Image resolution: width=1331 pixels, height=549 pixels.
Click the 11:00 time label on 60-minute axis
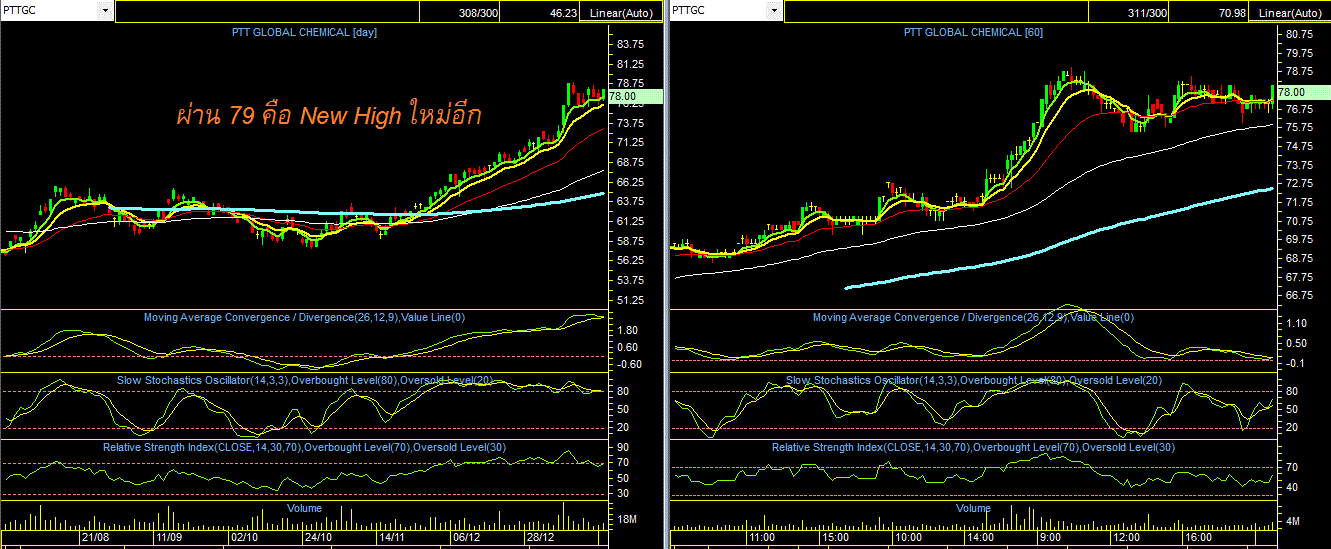click(762, 537)
